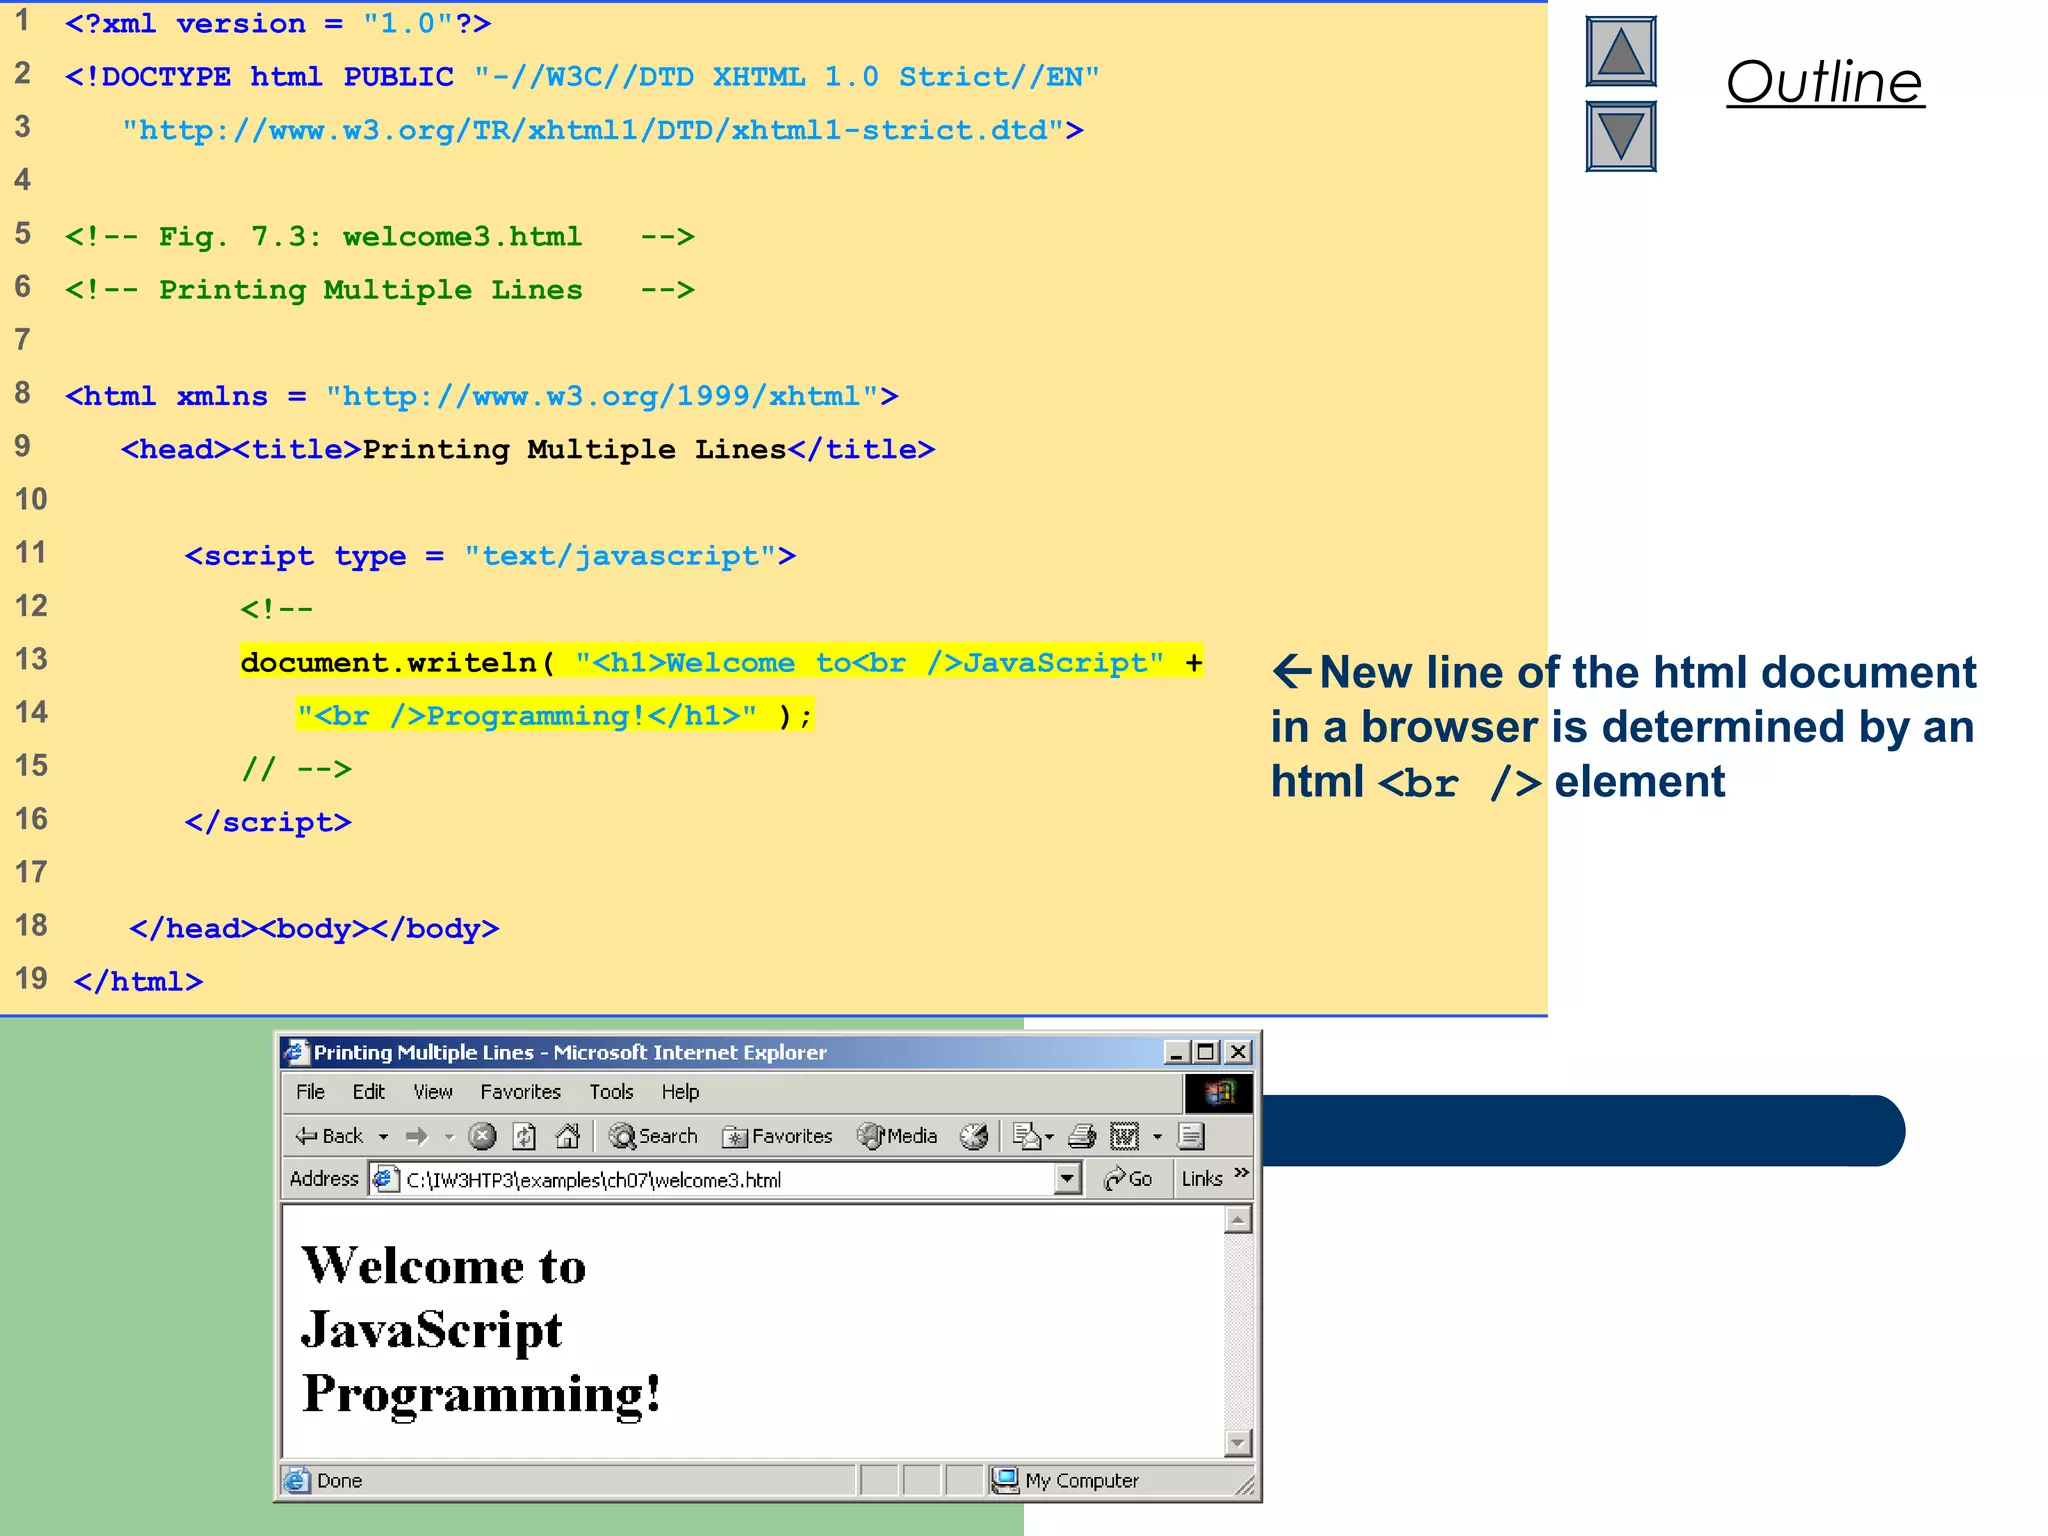Expand the Edit with Word dropdown arrow
2048x1536 pixels.
click(x=1157, y=1137)
